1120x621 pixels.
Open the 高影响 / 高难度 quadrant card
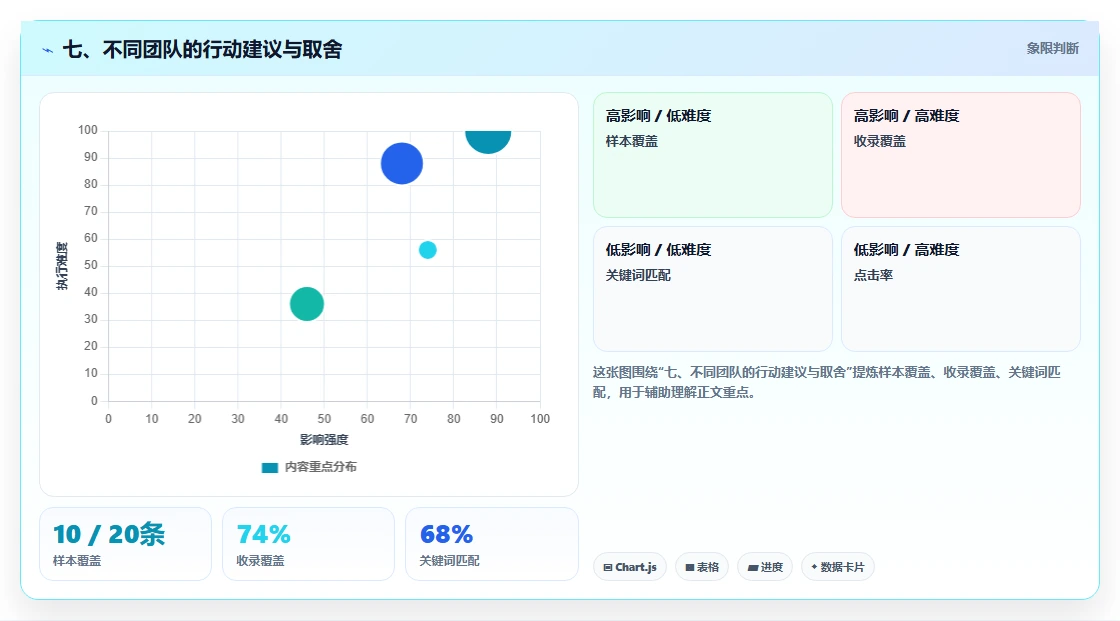point(961,154)
